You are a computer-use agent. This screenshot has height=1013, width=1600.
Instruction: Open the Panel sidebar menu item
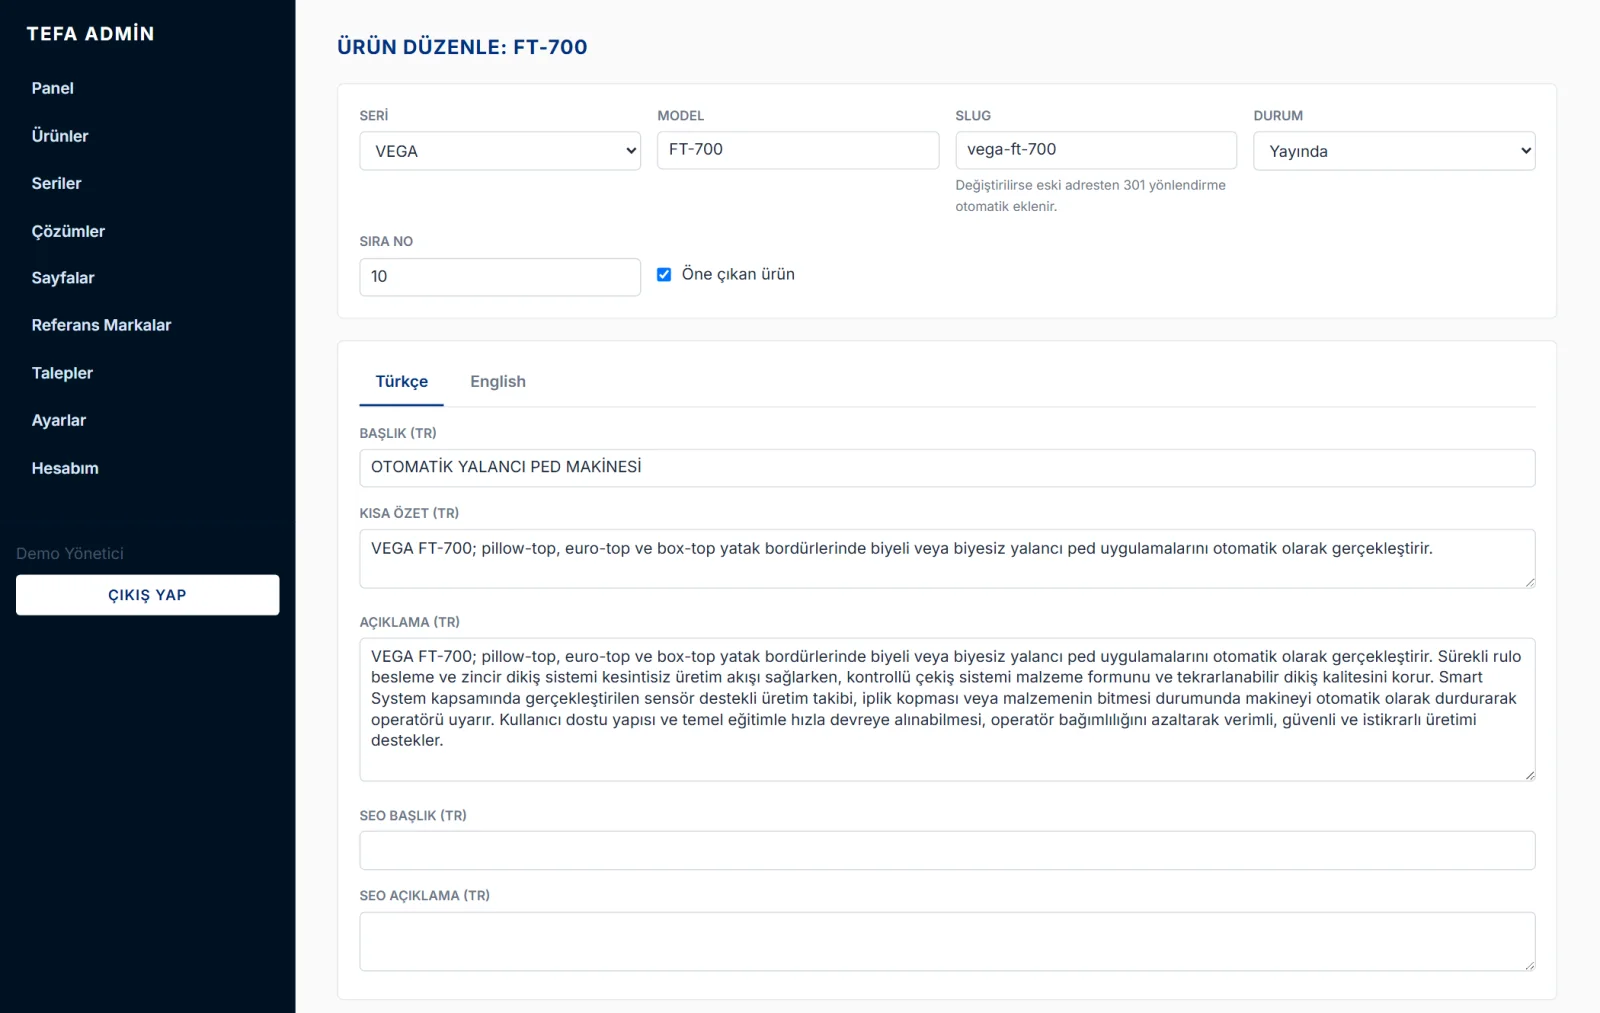pyautogui.click(x=53, y=88)
